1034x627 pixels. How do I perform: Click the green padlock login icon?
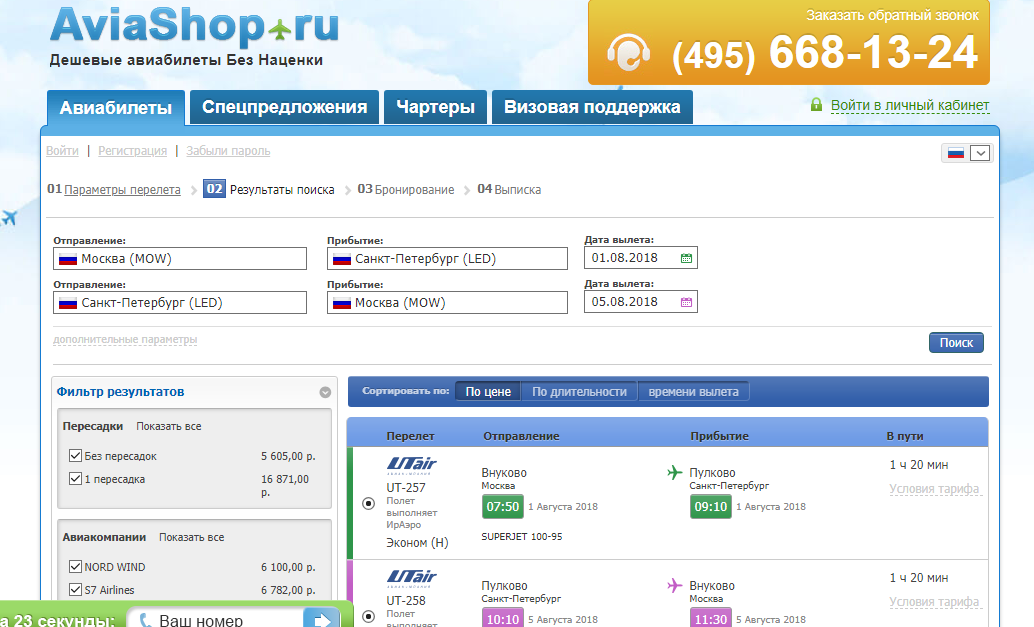tap(816, 105)
